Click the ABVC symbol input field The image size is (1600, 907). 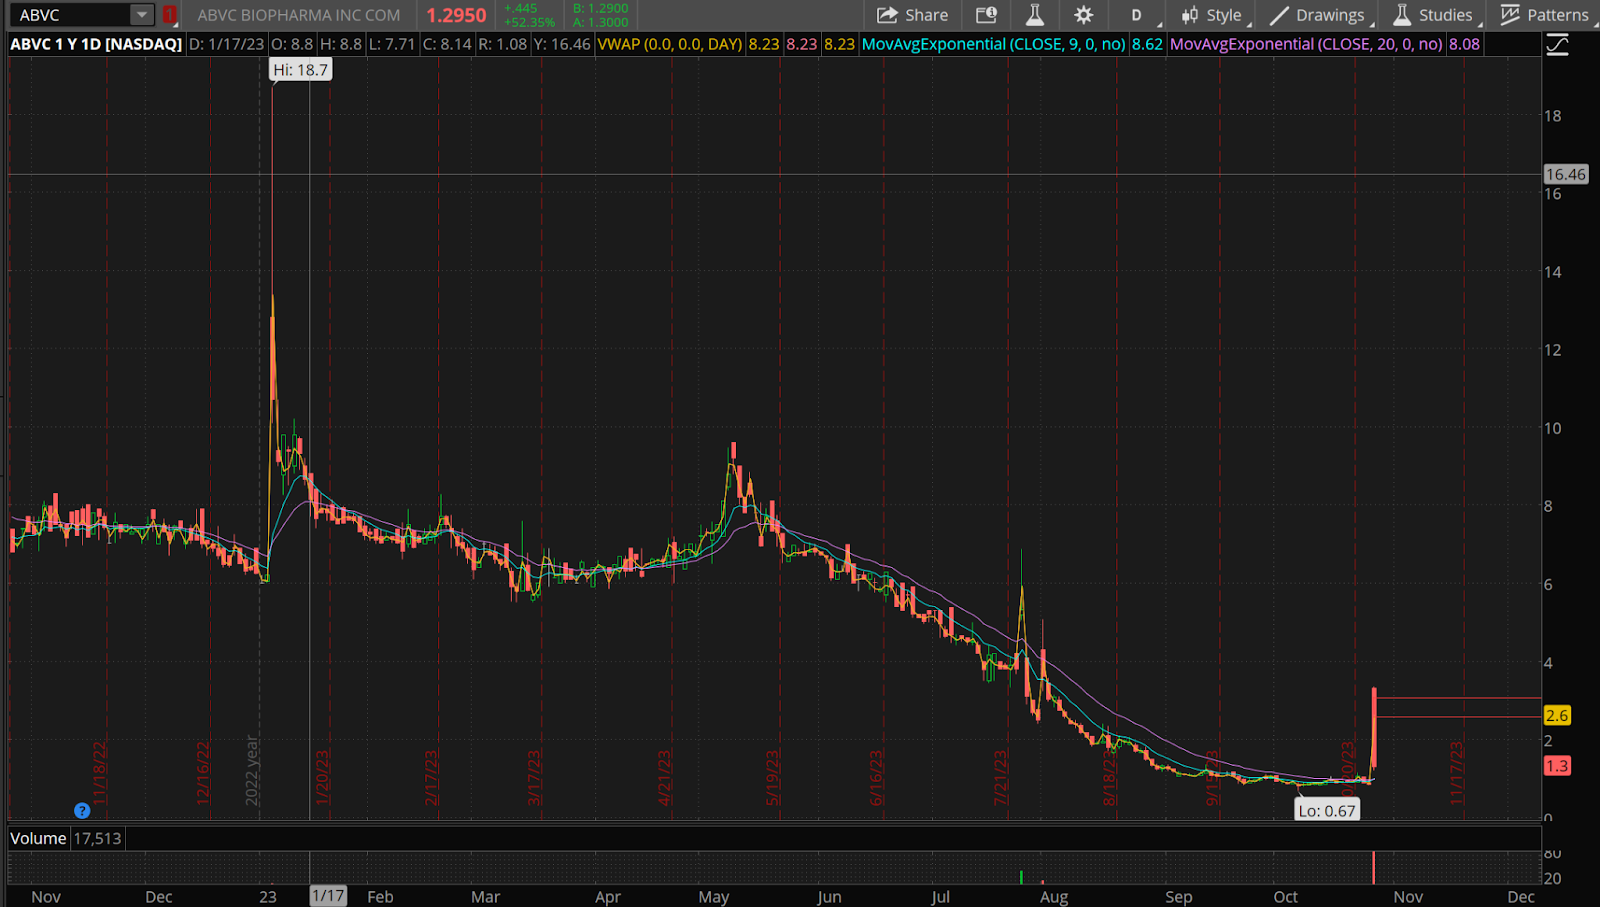(x=70, y=15)
